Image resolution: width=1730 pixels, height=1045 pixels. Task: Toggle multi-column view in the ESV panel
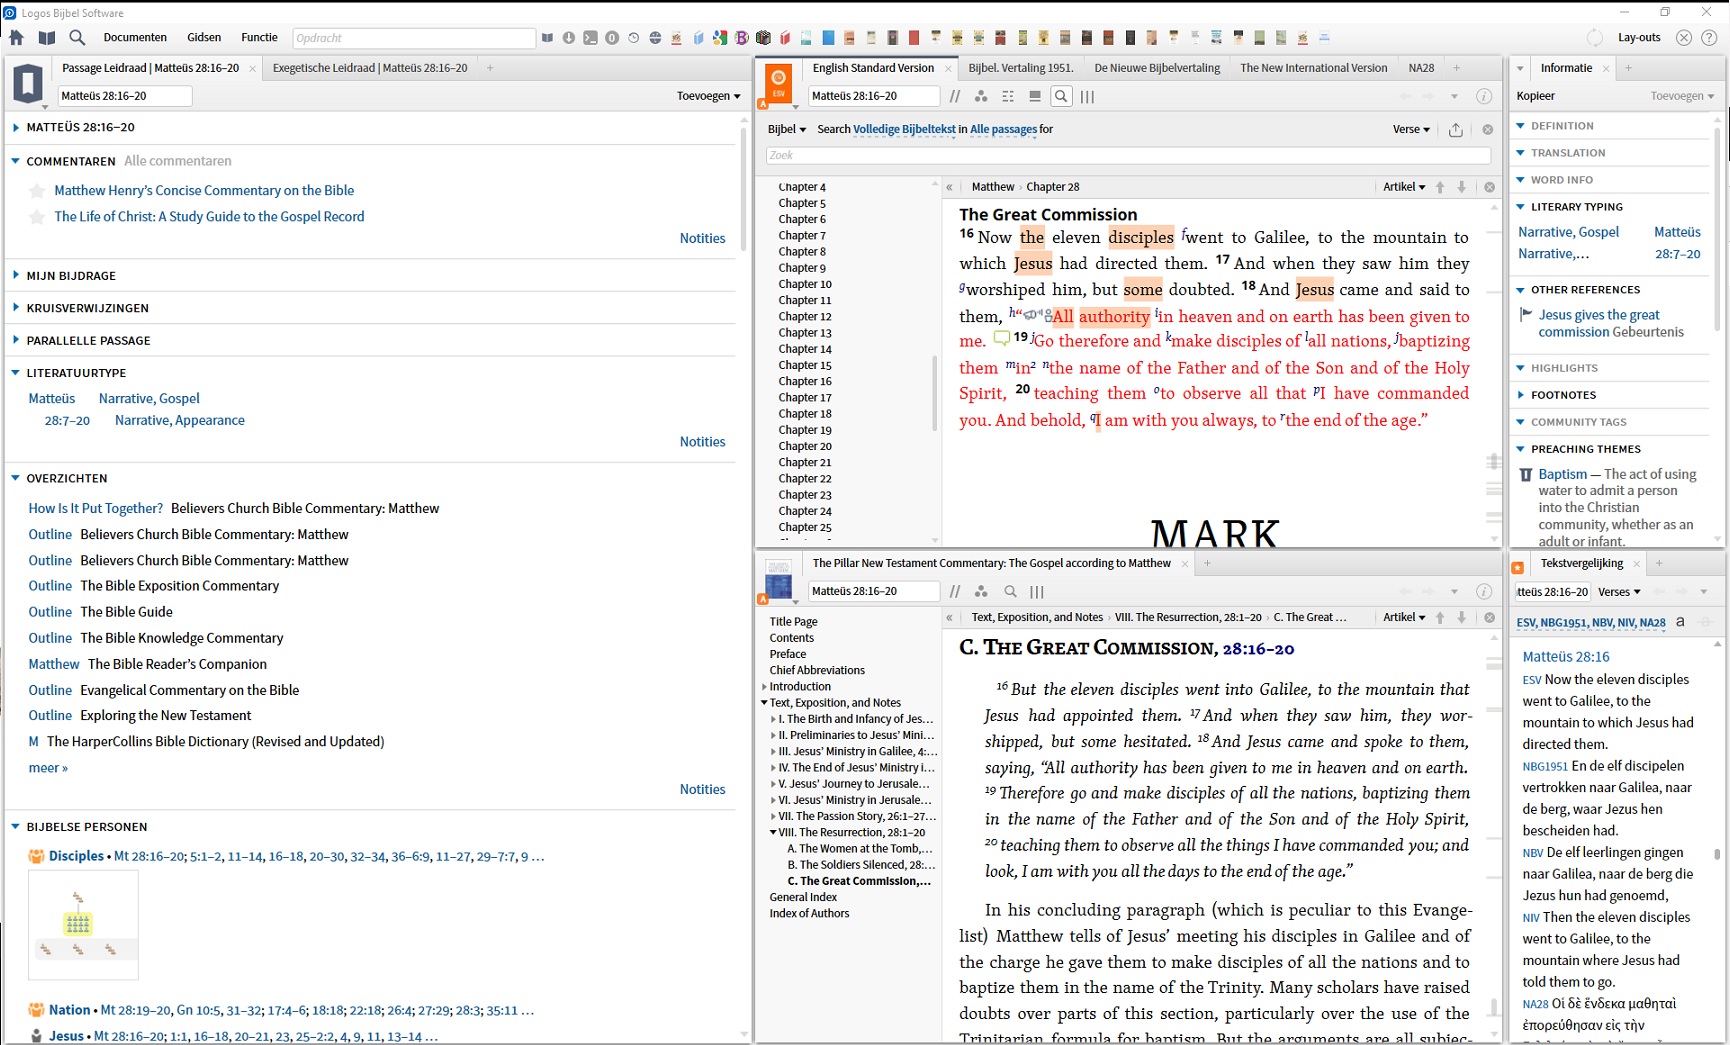coord(1087,96)
